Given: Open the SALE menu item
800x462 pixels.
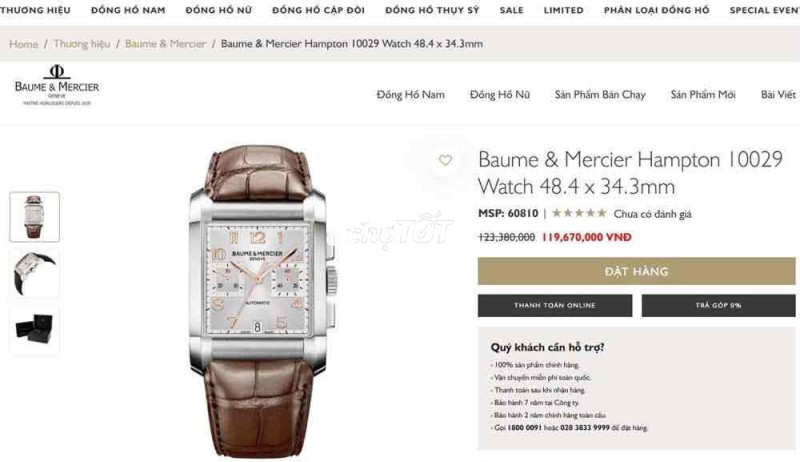Looking at the screenshot, I should tap(512, 10).
